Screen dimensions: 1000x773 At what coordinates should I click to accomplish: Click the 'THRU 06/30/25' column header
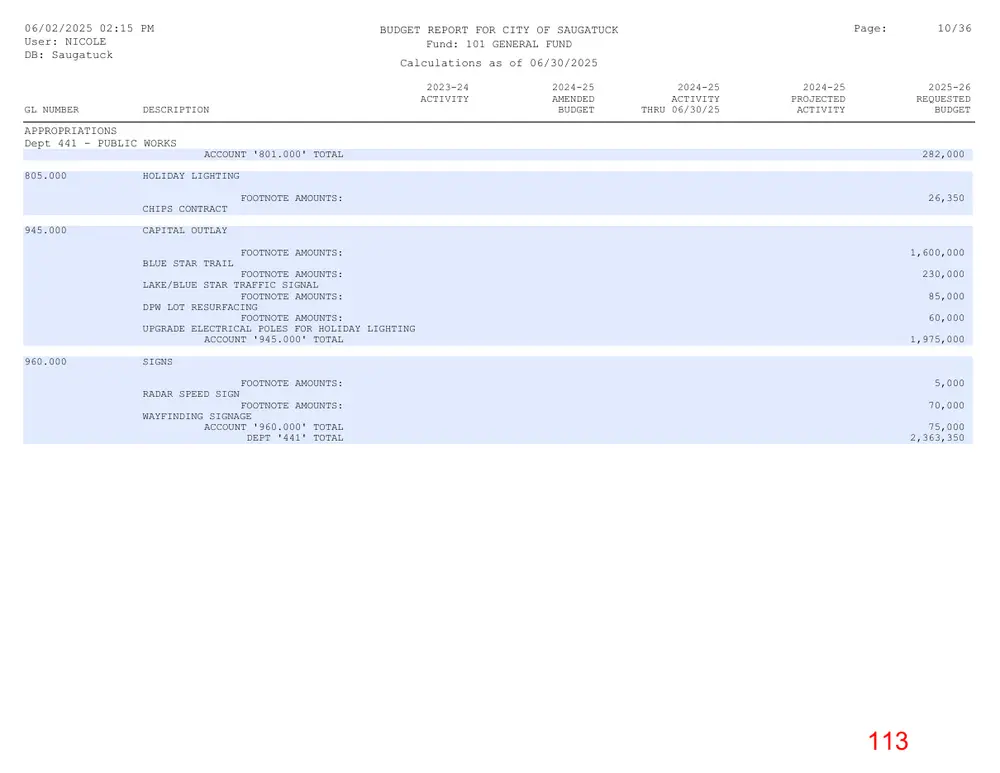pos(680,110)
